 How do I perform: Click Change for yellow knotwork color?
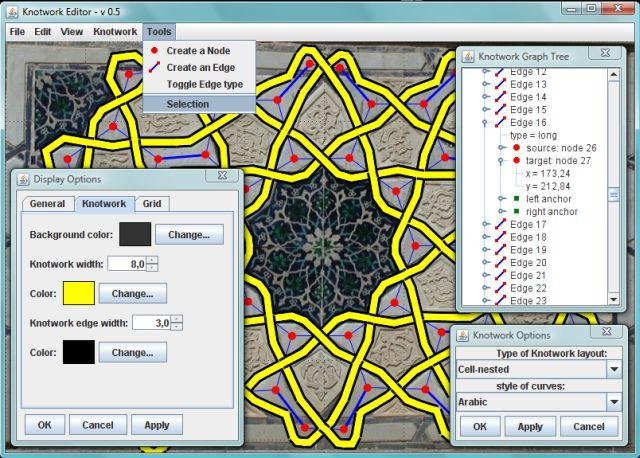point(133,293)
